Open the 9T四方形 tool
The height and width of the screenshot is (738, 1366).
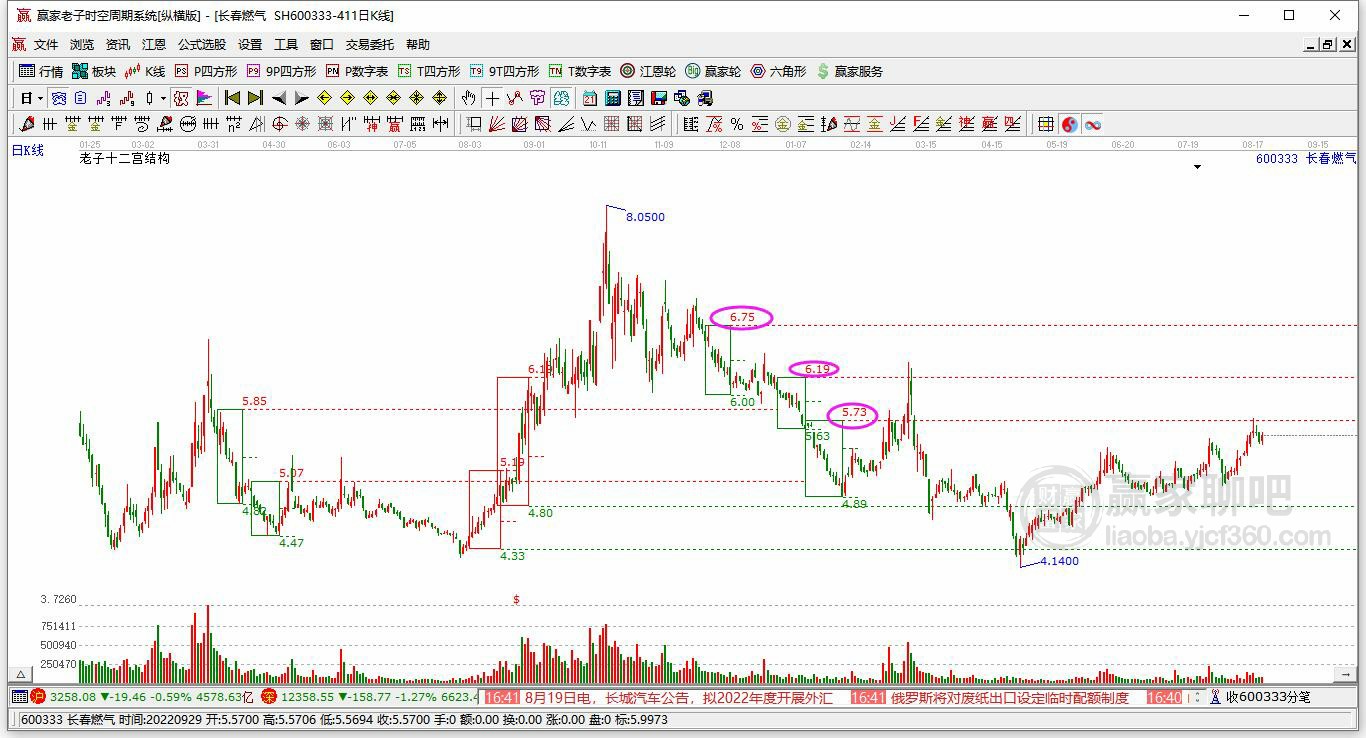[504, 71]
